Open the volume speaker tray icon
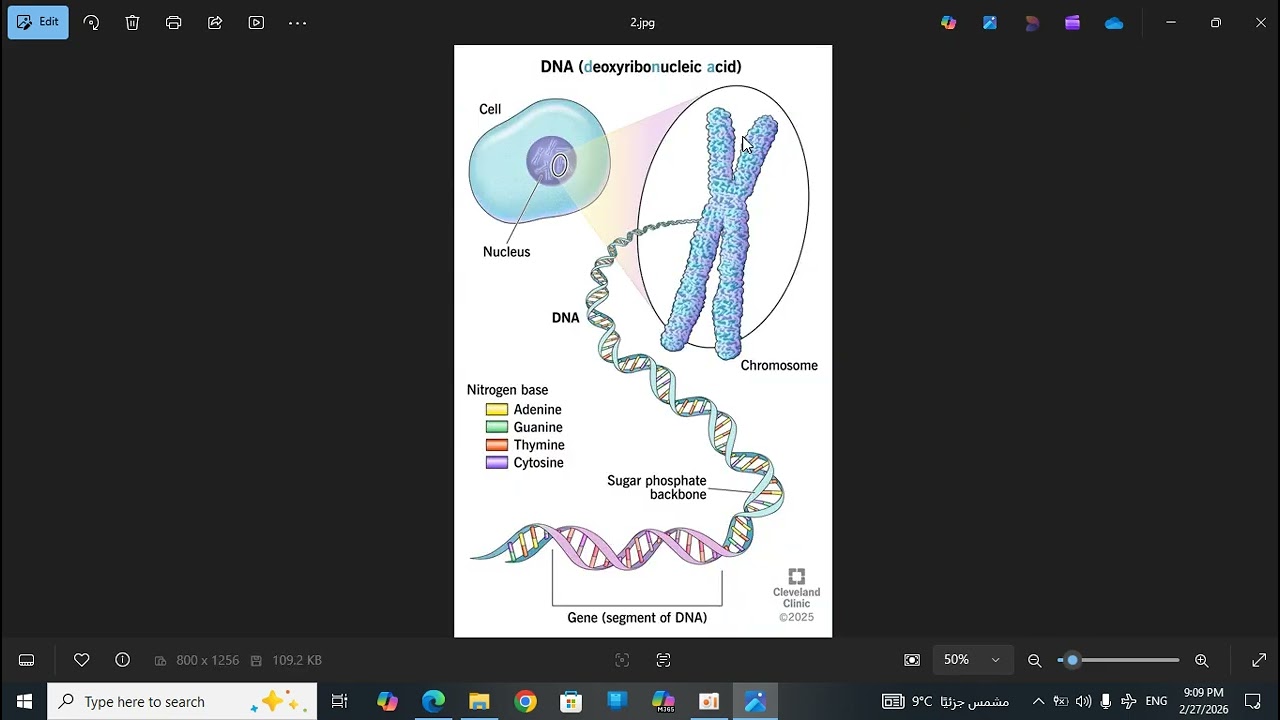This screenshot has width=1280, height=720. pyautogui.click(x=1083, y=701)
